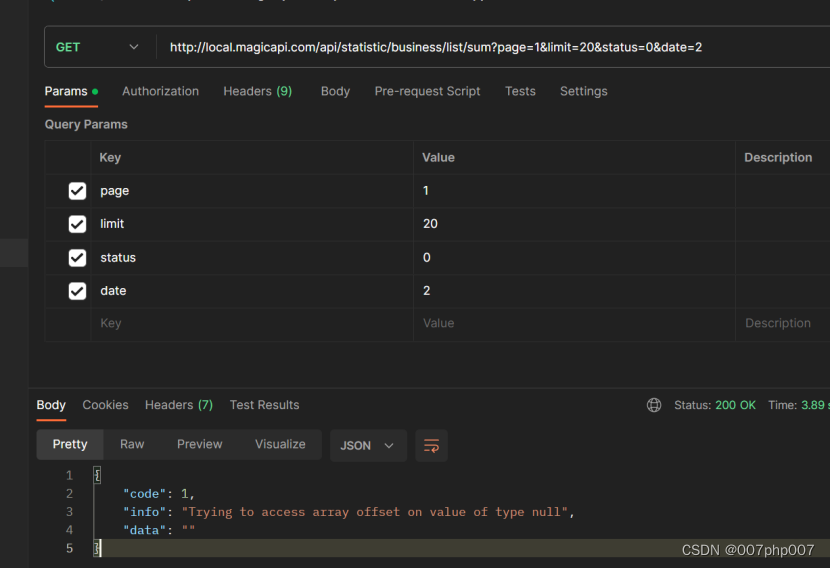
Task: Open the response Headers (7) tab
Action: (x=179, y=405)
